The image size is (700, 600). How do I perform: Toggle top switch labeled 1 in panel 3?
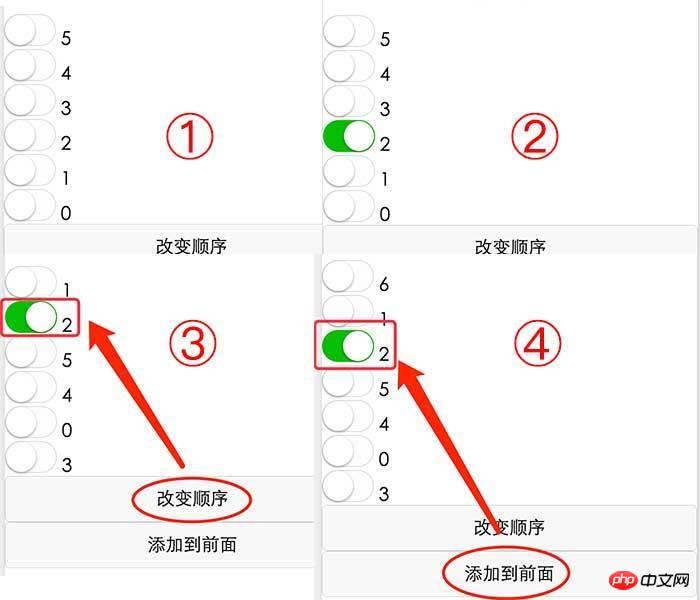(x=31, y=282)
